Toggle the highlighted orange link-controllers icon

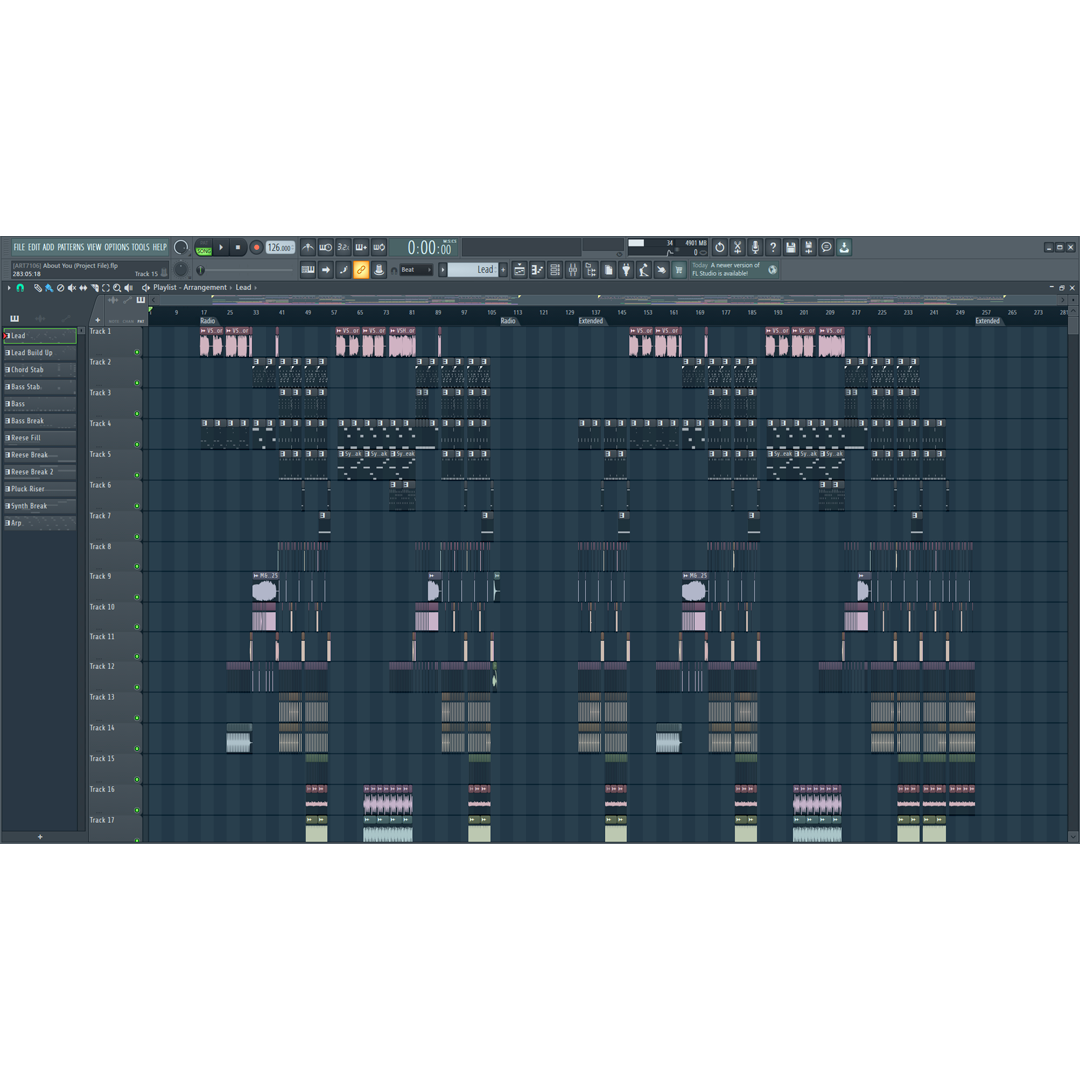click(x=361, y=270)
